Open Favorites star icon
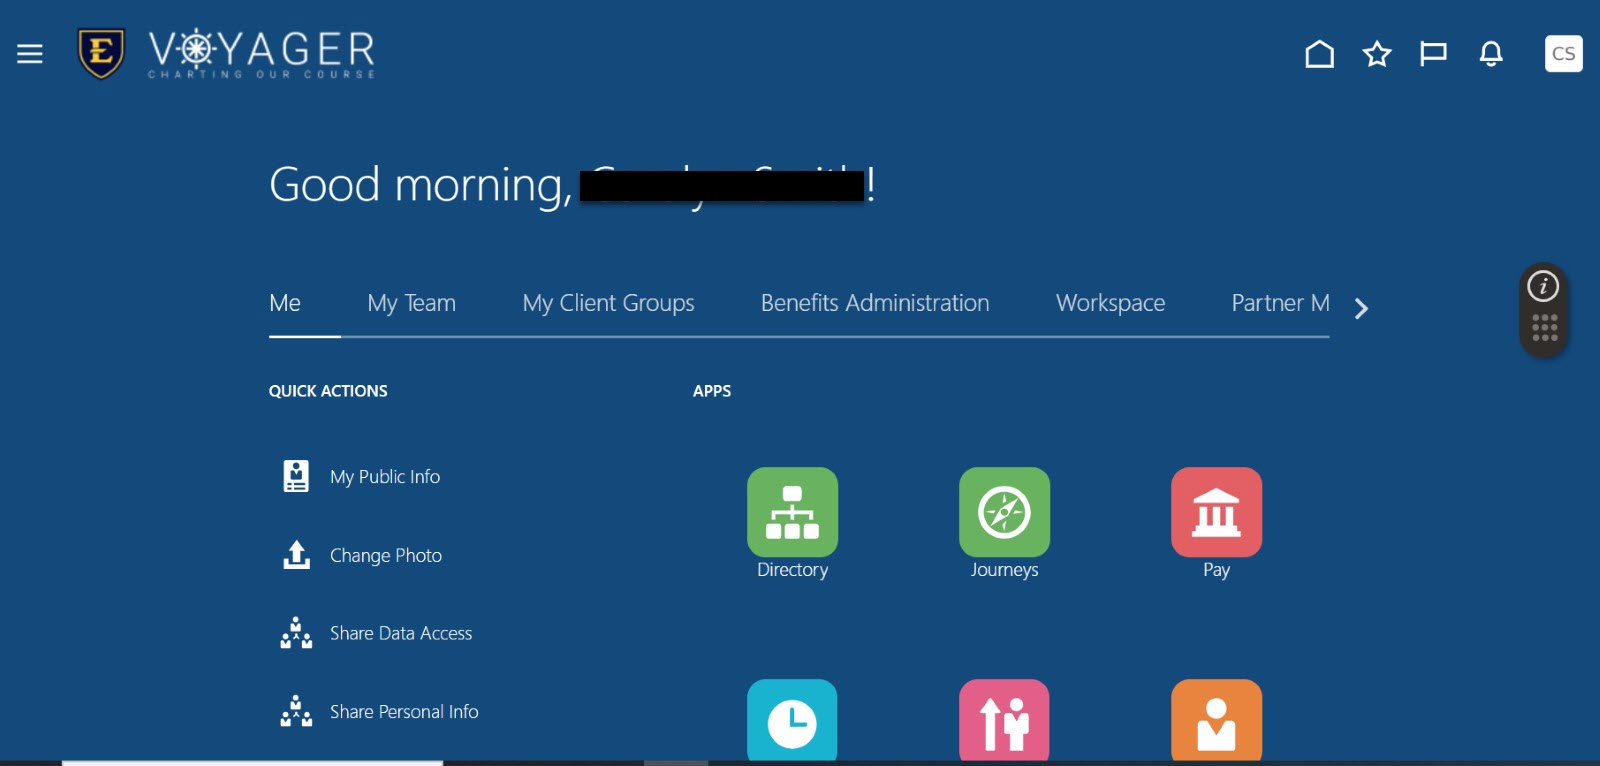 pyautogui.click(x=1377, y=54)
